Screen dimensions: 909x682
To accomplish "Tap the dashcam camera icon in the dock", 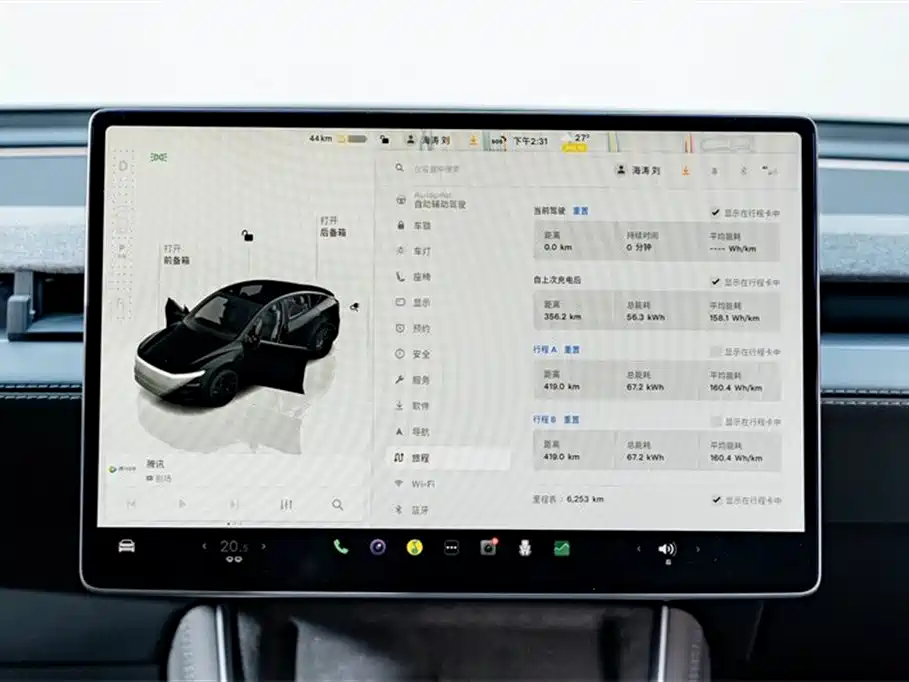I will [489, 548].
